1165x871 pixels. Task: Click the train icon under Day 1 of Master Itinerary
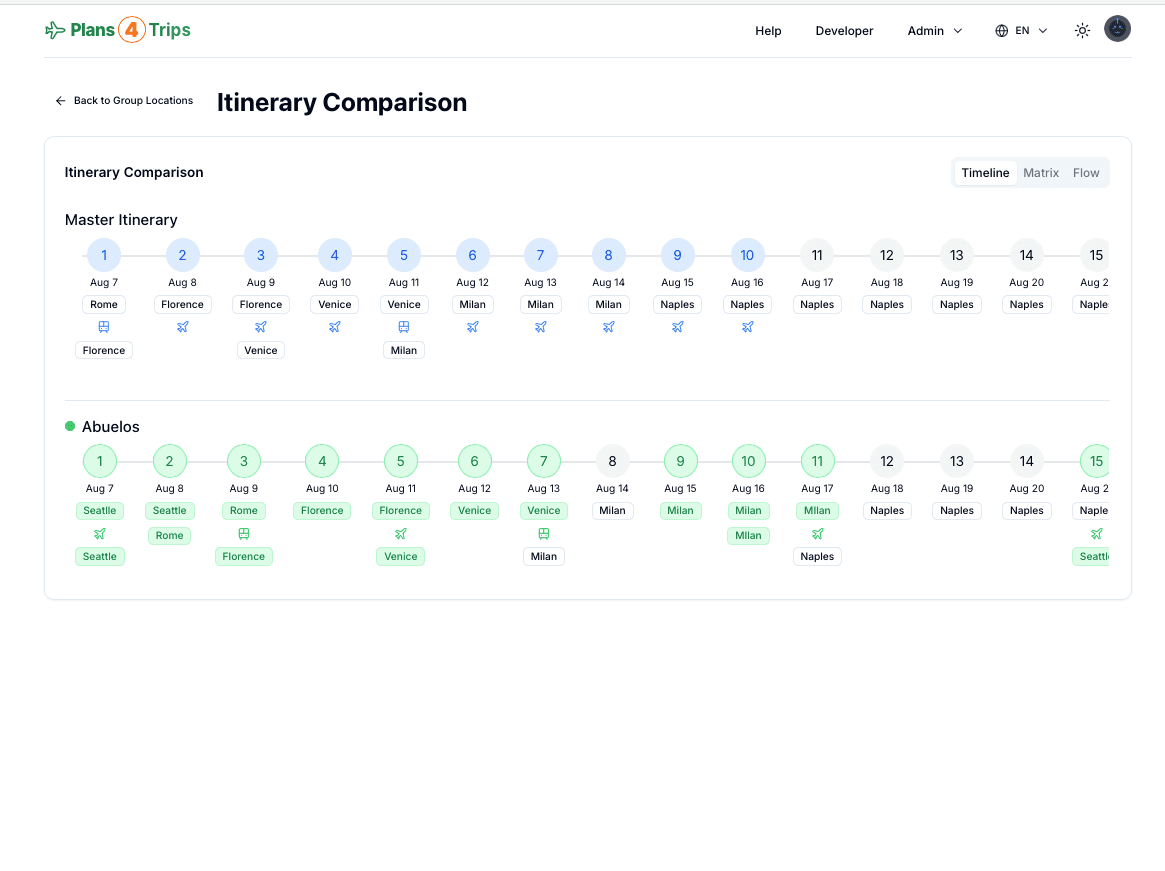(x=103, y=326)
